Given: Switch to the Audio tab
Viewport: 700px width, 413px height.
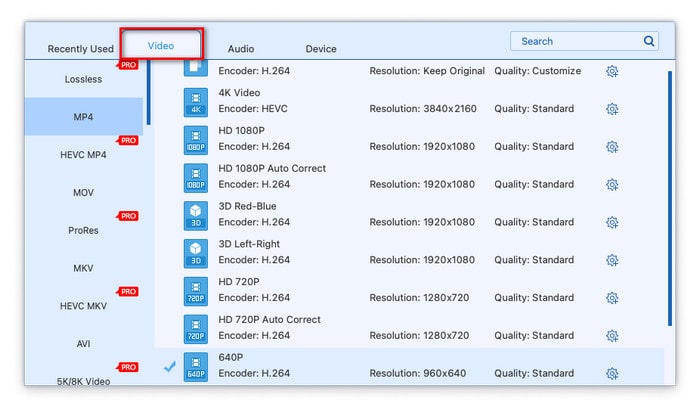Looking at the screenshot, I should click(241, 49).
